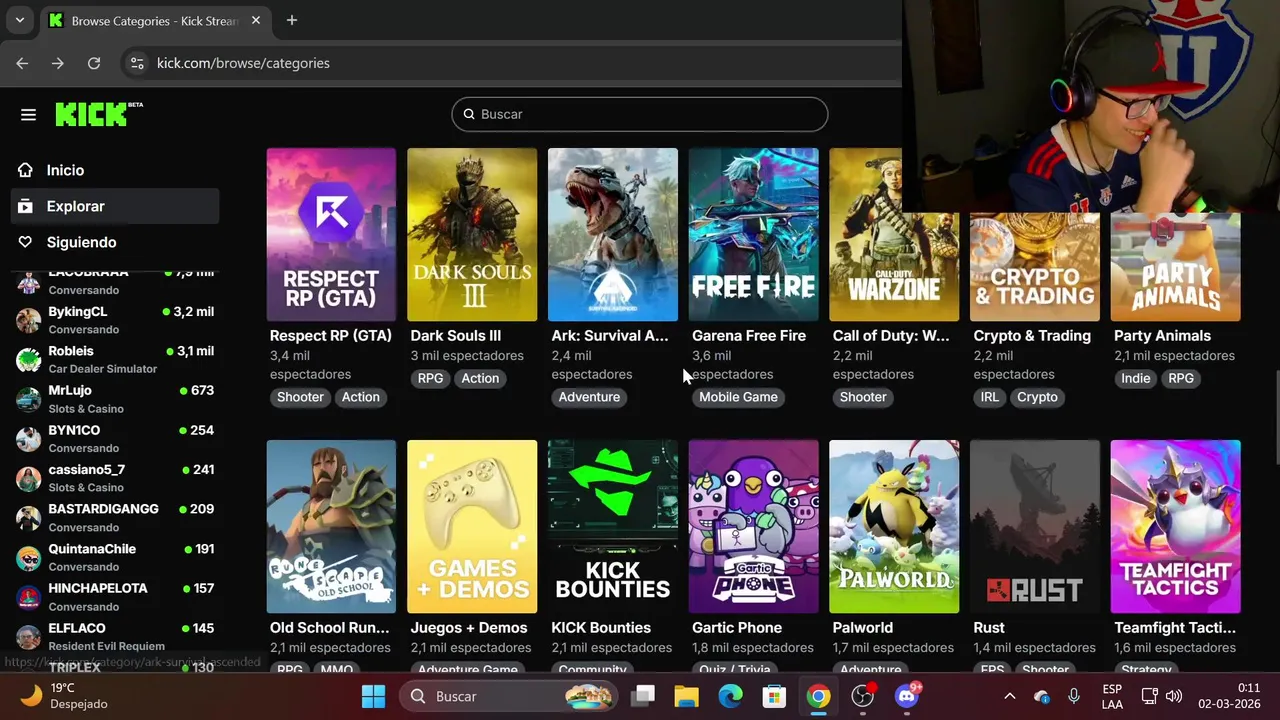Open Robleis channel in sidebar

pos(115,359)
